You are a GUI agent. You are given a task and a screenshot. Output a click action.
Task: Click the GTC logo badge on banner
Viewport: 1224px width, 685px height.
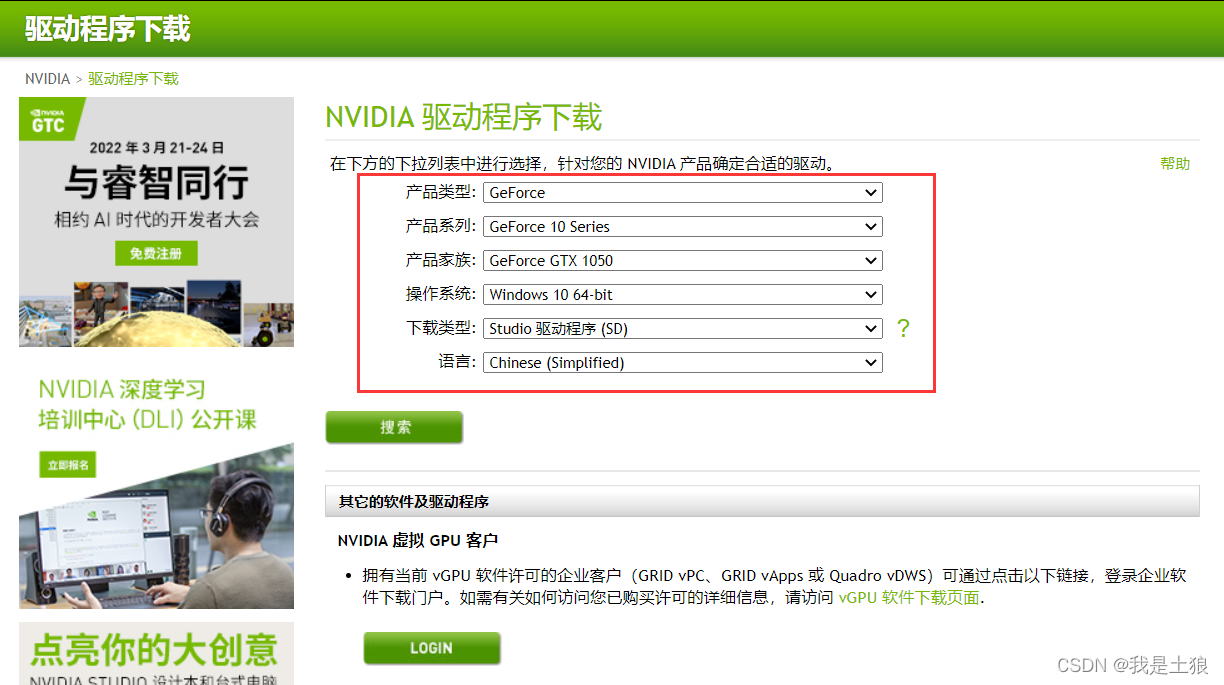click(x=48, y=119)
